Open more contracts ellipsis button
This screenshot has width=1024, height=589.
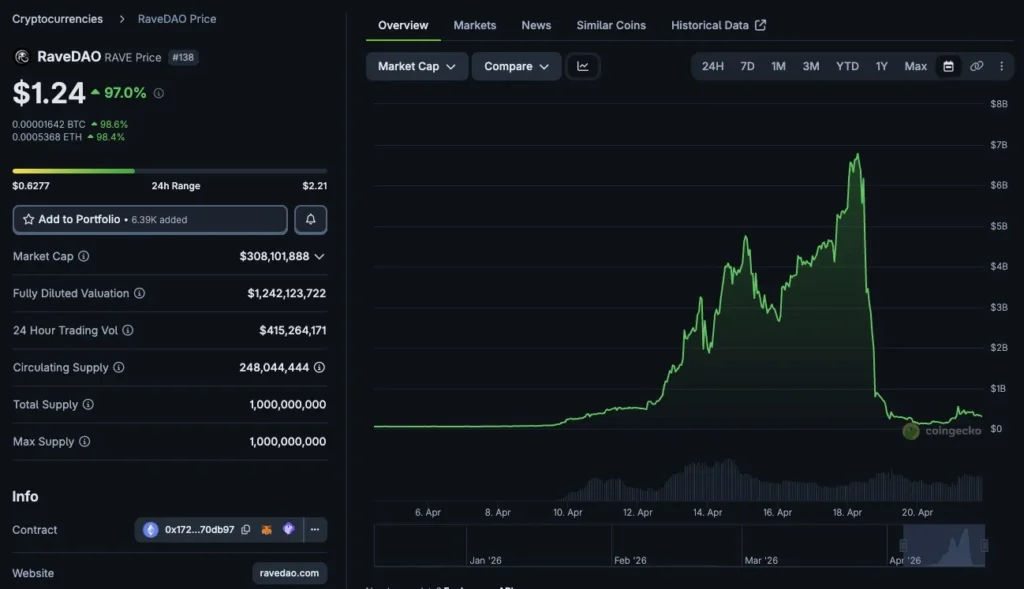coord(315,530)
